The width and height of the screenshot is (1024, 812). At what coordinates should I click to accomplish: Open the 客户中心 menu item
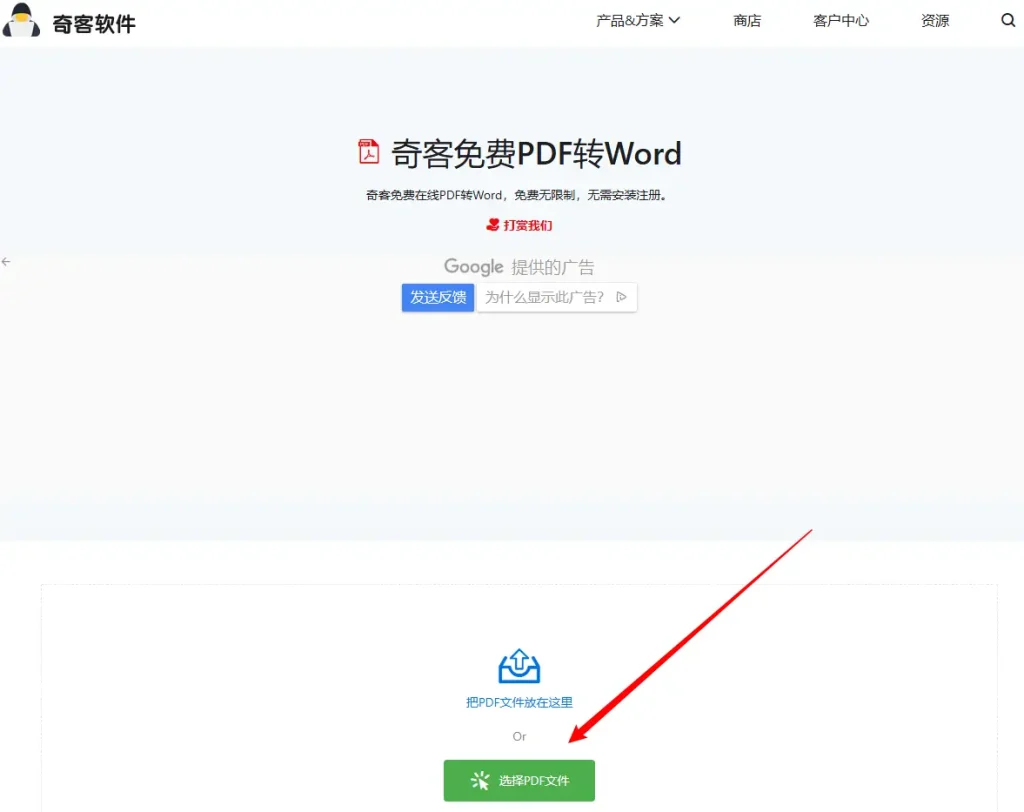[842, 20]
